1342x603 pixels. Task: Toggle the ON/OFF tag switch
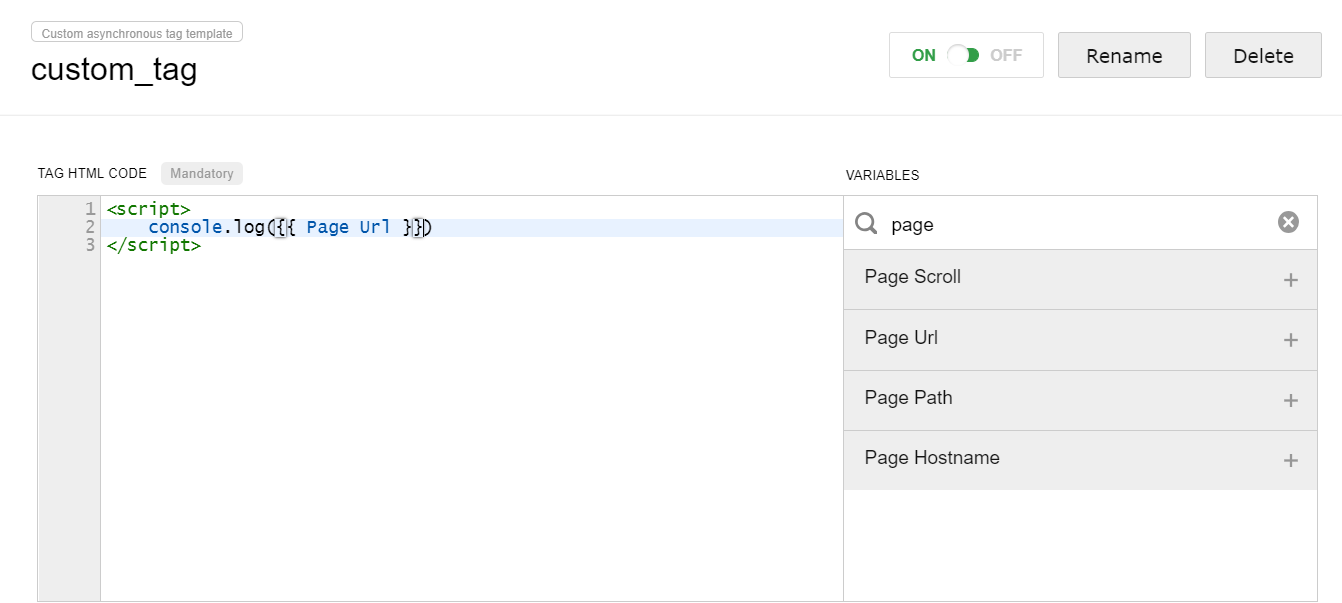[964, 55]
